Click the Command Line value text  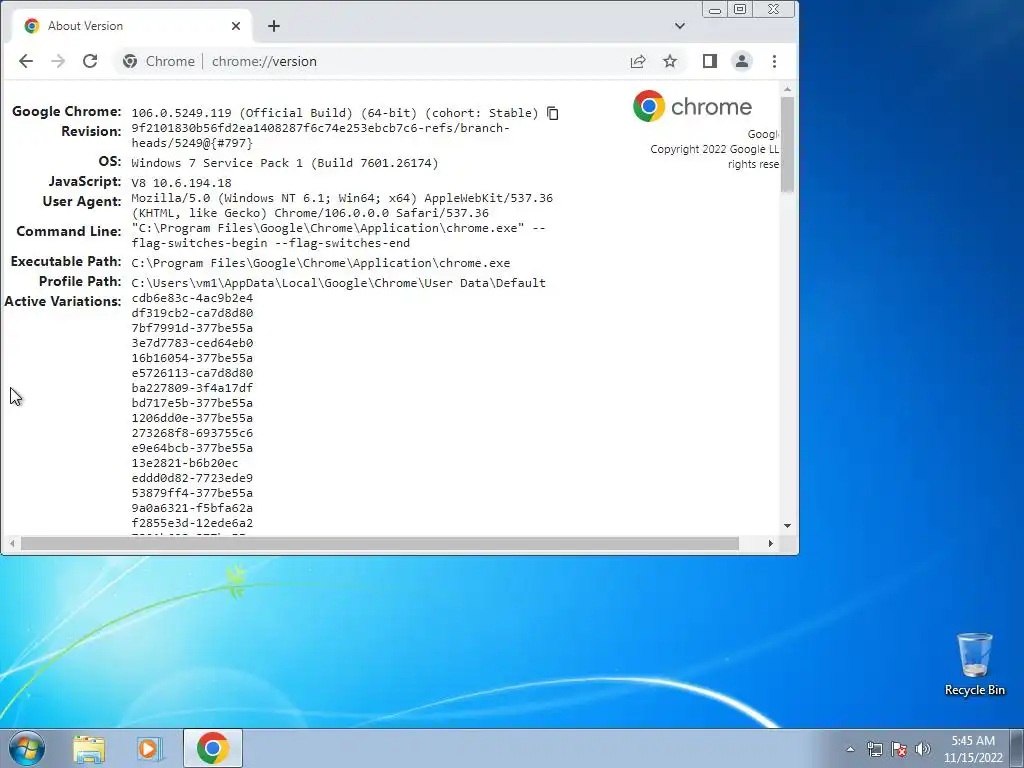pos(338,235)
